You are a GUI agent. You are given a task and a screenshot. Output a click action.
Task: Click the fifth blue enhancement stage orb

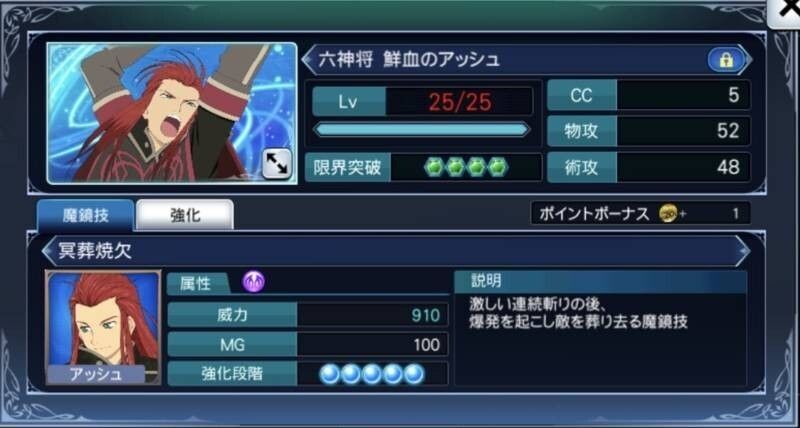pos(414,374)
